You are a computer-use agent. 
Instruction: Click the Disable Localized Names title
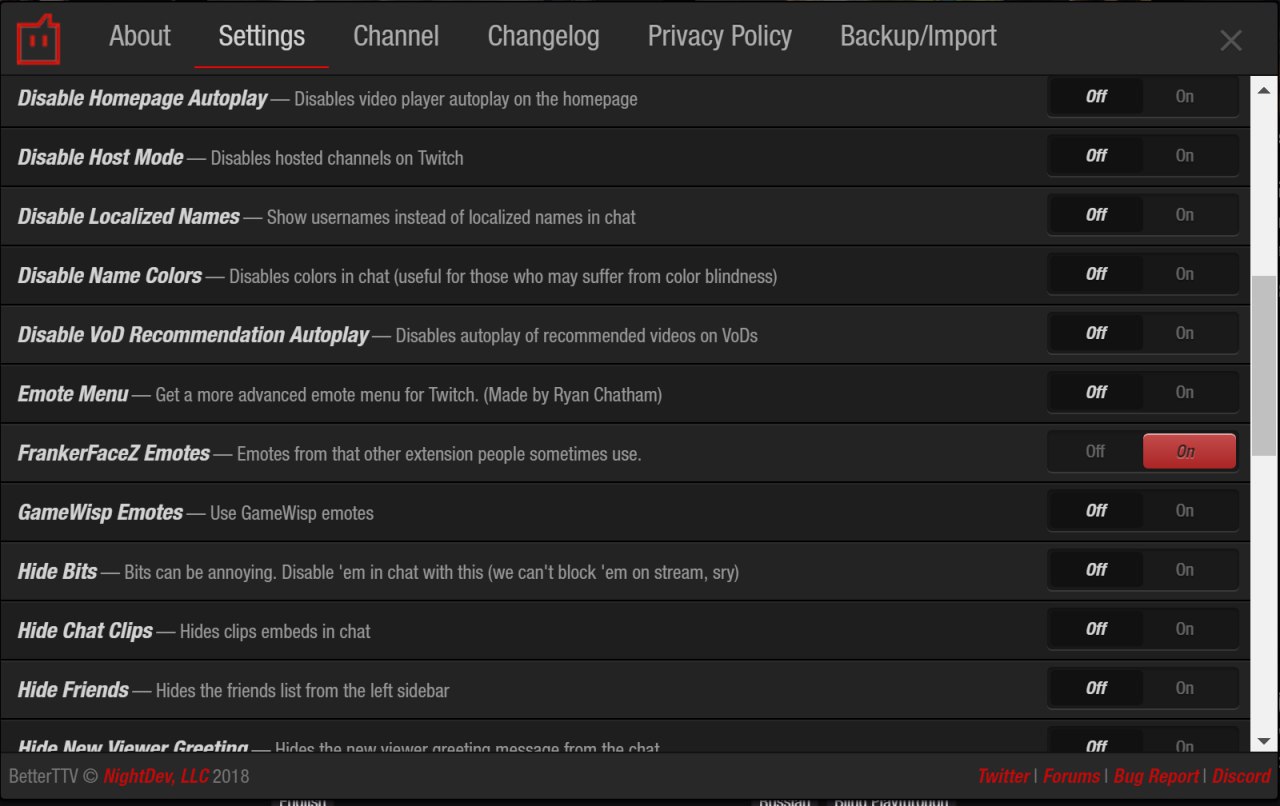(x=129, y=216)
